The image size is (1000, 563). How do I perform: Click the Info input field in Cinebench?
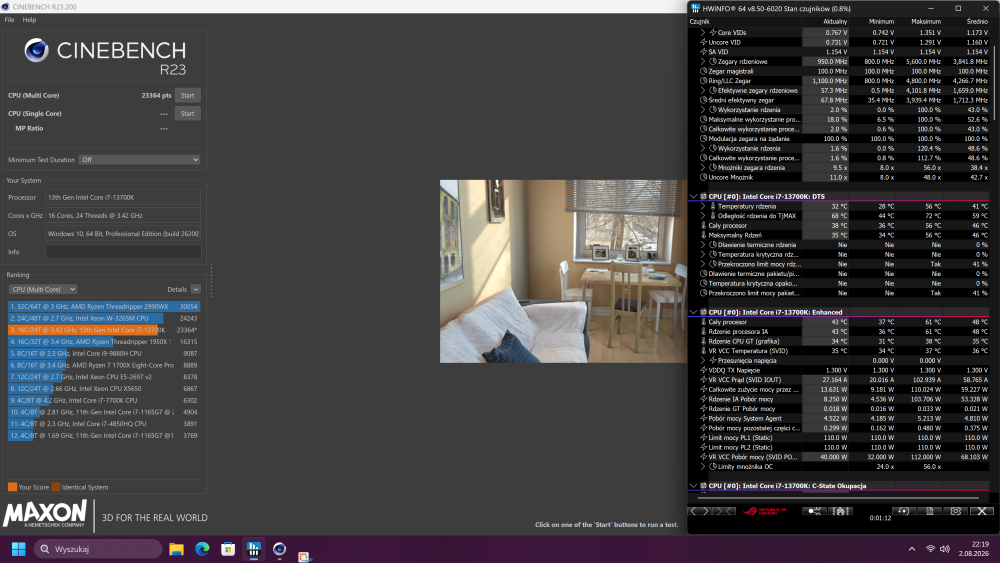(x=123, y=252)
